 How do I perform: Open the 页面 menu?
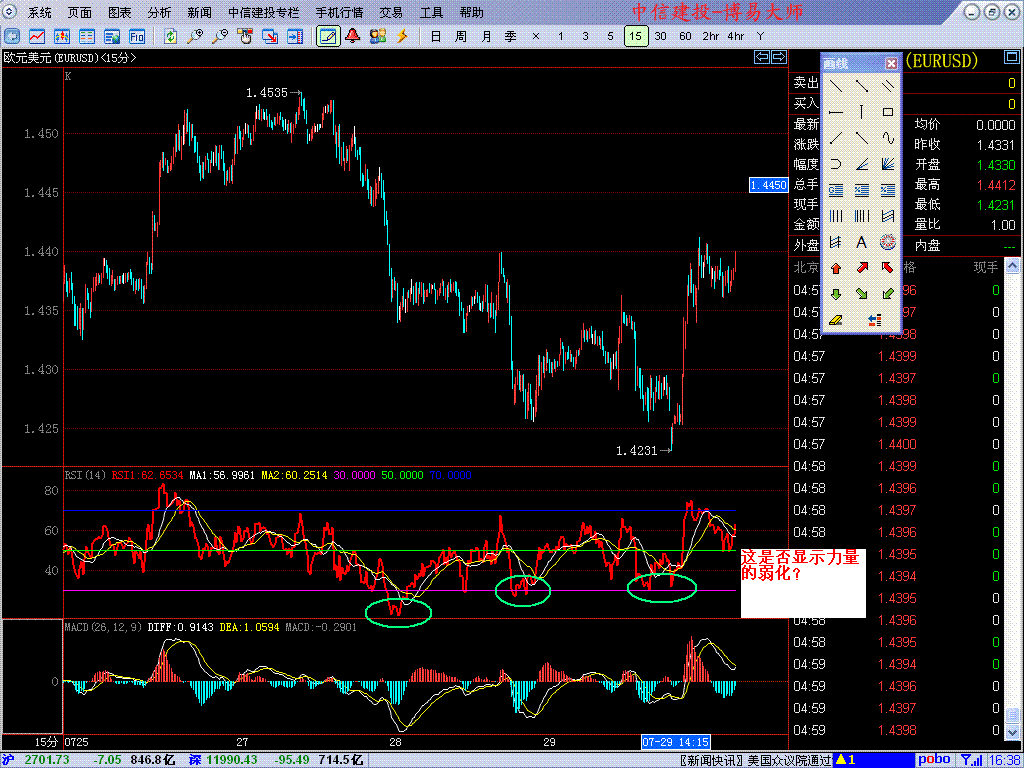coord(80,12)
